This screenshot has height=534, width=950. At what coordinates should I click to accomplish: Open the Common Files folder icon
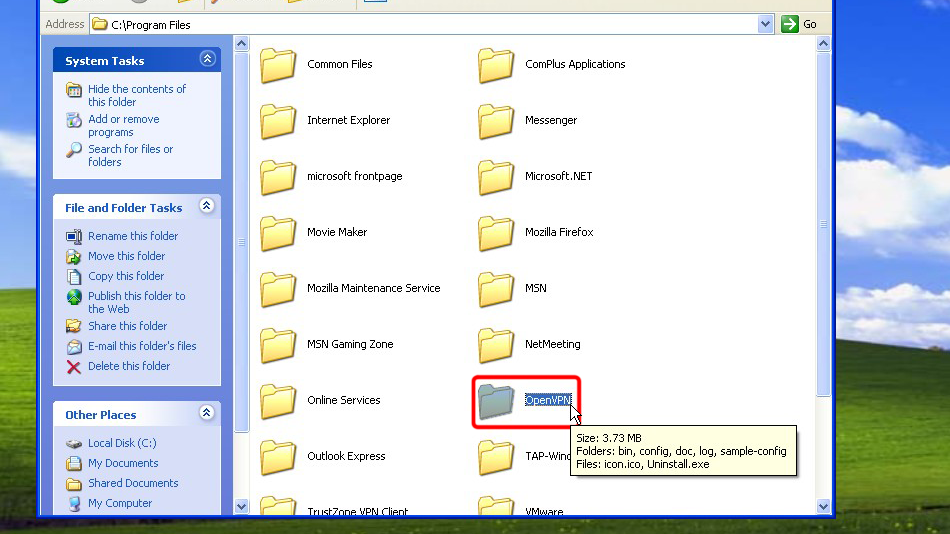click(279, 65)
